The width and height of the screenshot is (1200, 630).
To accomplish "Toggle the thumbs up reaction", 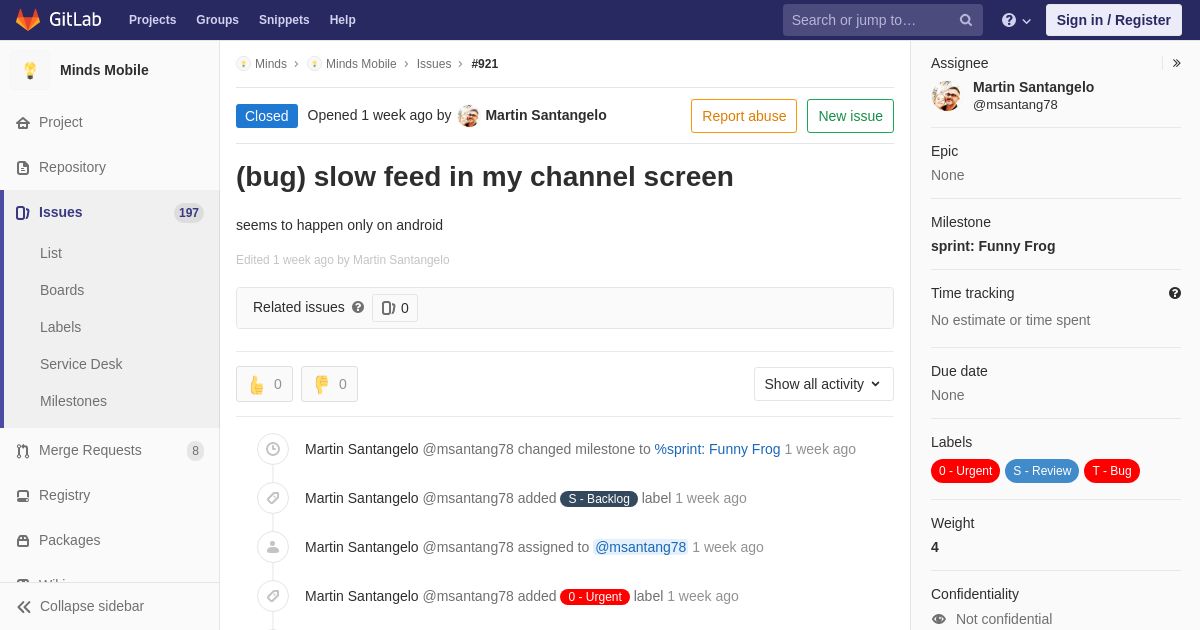I will click(x=264, y=384).
